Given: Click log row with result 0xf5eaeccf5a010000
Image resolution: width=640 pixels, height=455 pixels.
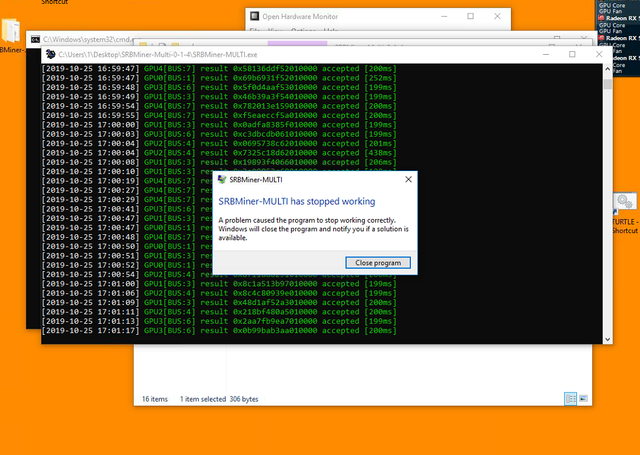Looking at the screenshot, I should point(219,115).
